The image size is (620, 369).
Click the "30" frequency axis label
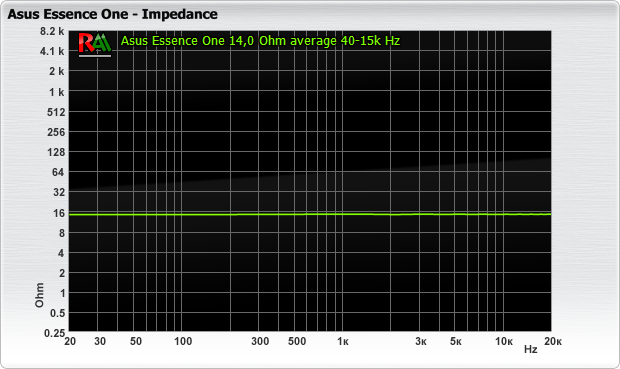click(100, 341)
